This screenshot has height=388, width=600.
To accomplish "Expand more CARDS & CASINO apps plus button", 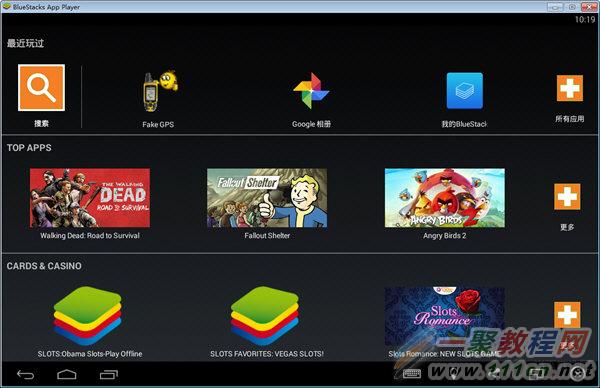I will point(567,315).
